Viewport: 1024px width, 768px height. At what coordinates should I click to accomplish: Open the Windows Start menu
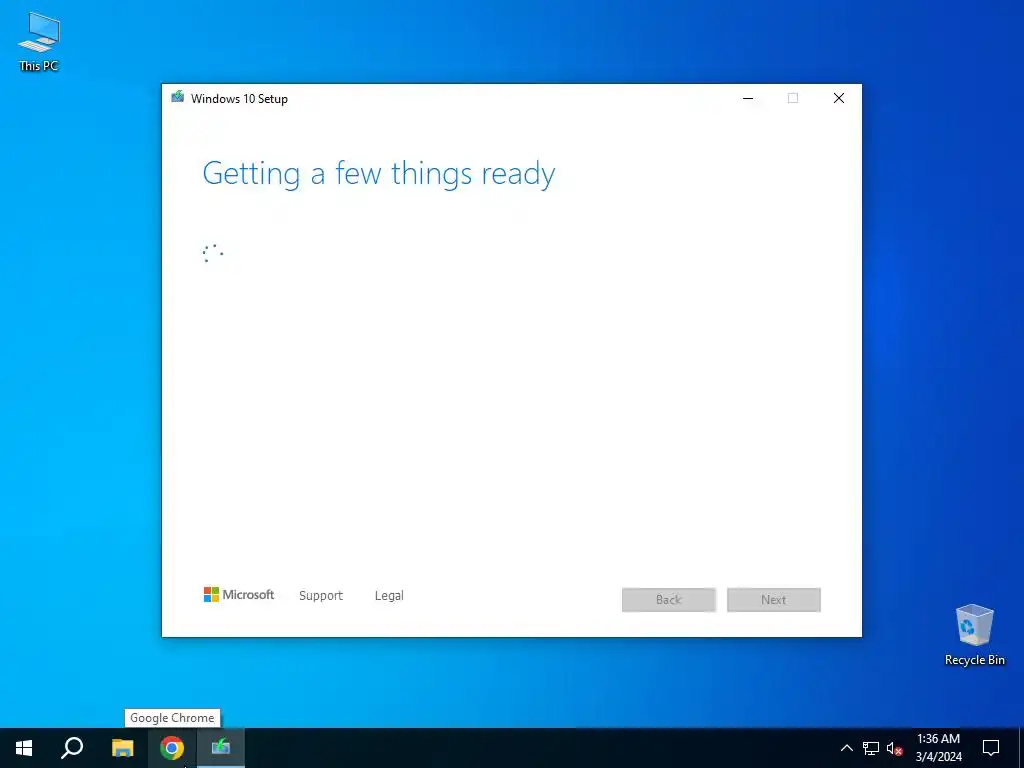tap(24, 748)
